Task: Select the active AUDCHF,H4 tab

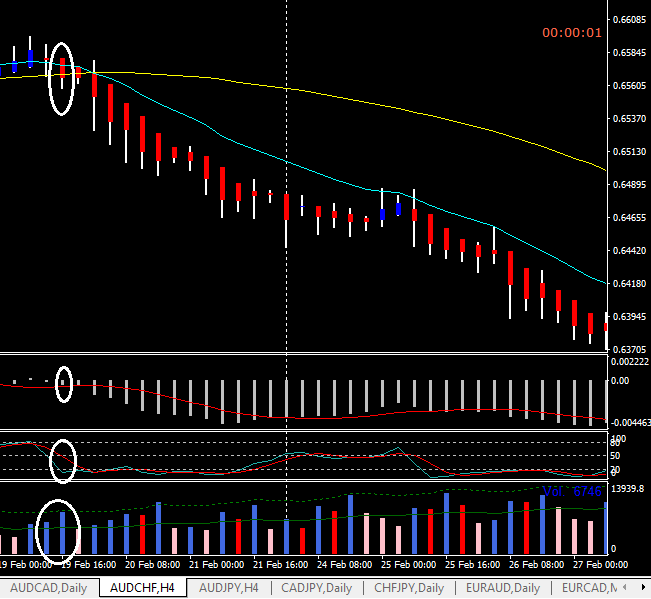Action: (142, 588)
